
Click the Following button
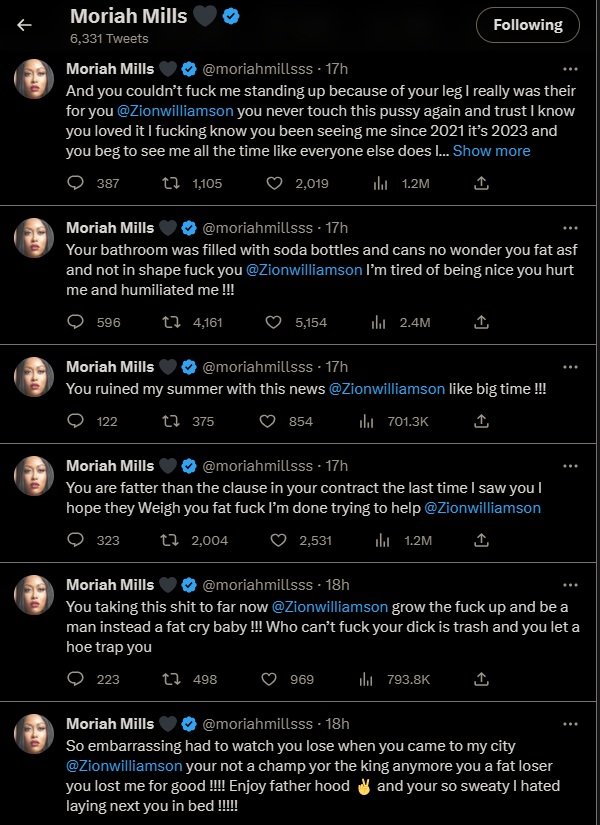click(527, 25)
